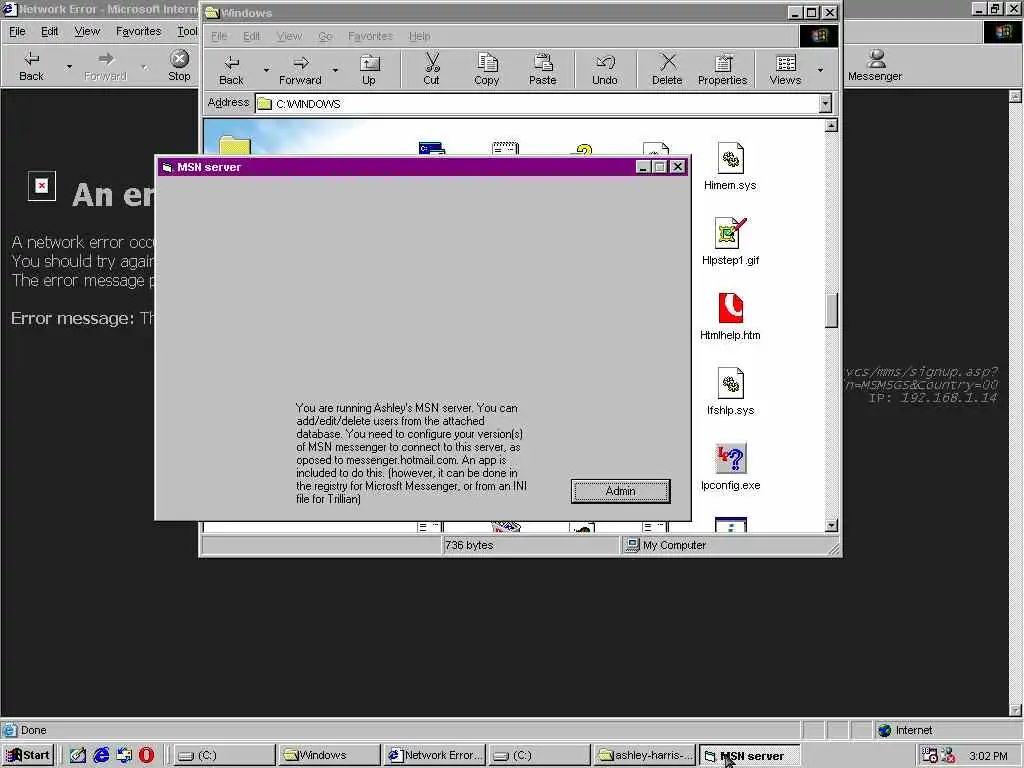The height and width of the screenshot is (768, 1024).
Task: Click the 3:02 PM system tray clock
Action: click(988, 756)
